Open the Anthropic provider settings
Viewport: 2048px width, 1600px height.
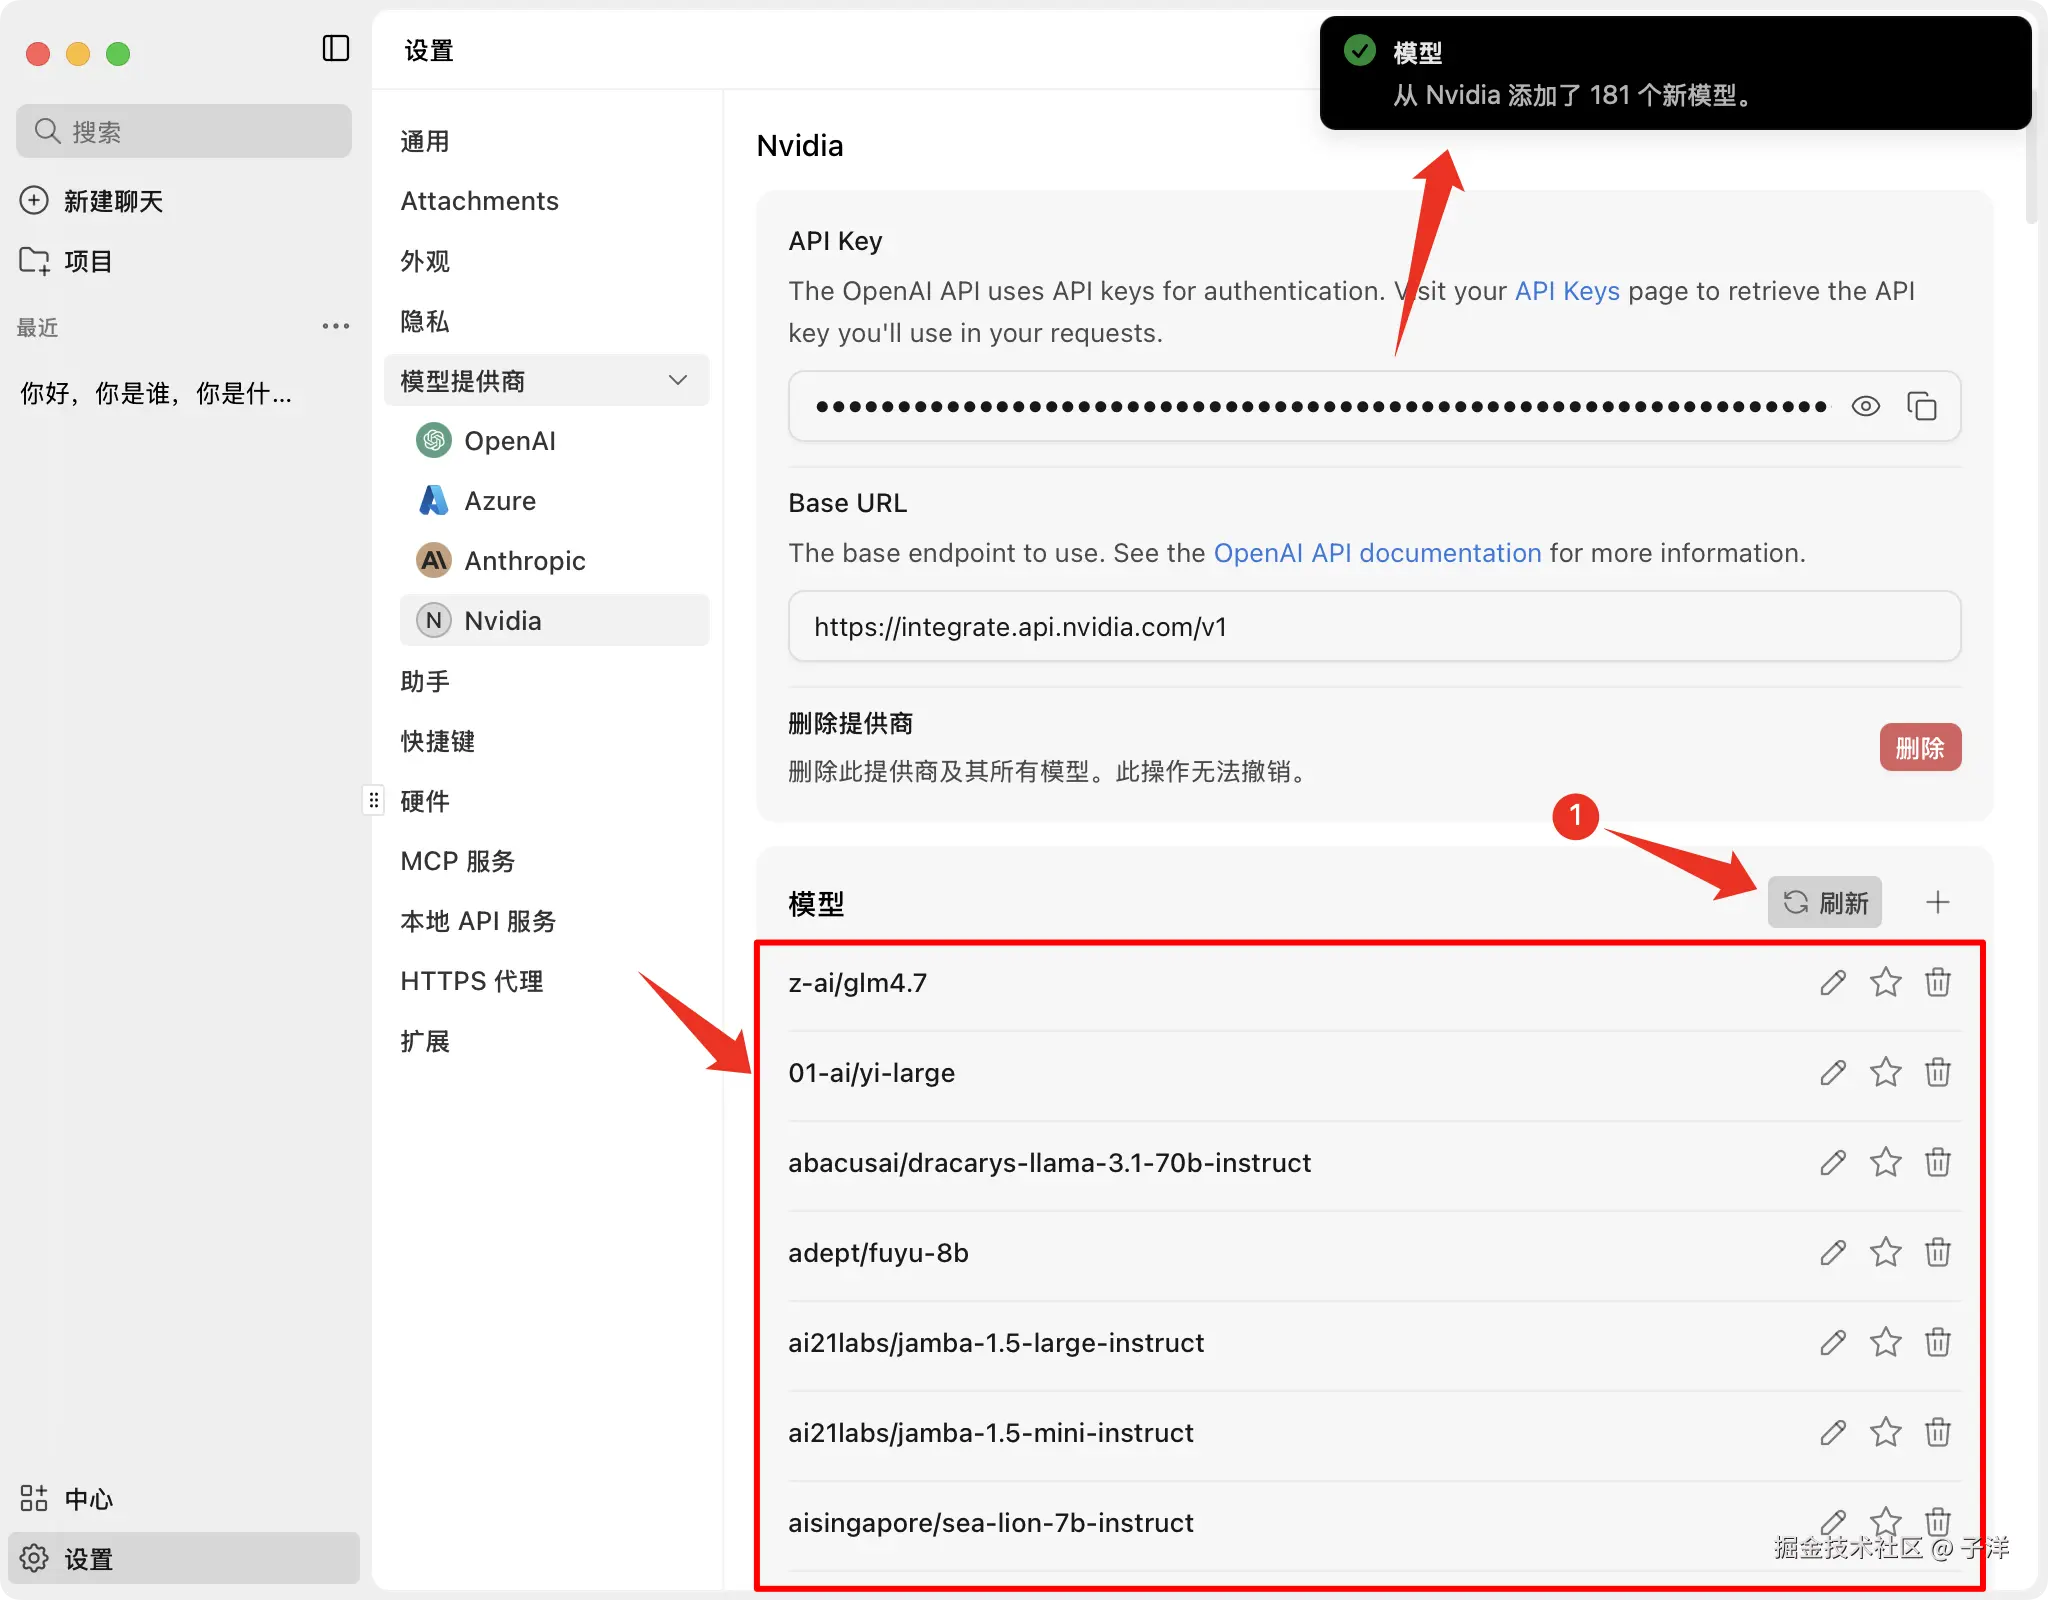pyautogui.click(x=524, y=560)
